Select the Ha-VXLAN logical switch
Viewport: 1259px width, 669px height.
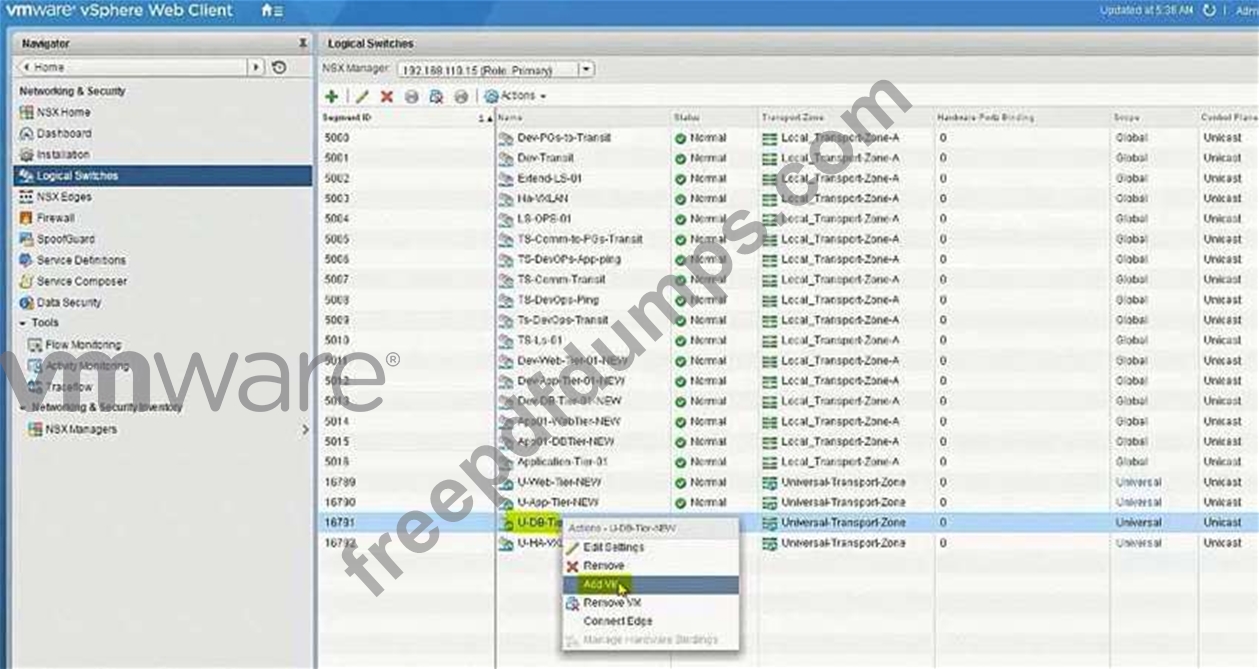542,198
